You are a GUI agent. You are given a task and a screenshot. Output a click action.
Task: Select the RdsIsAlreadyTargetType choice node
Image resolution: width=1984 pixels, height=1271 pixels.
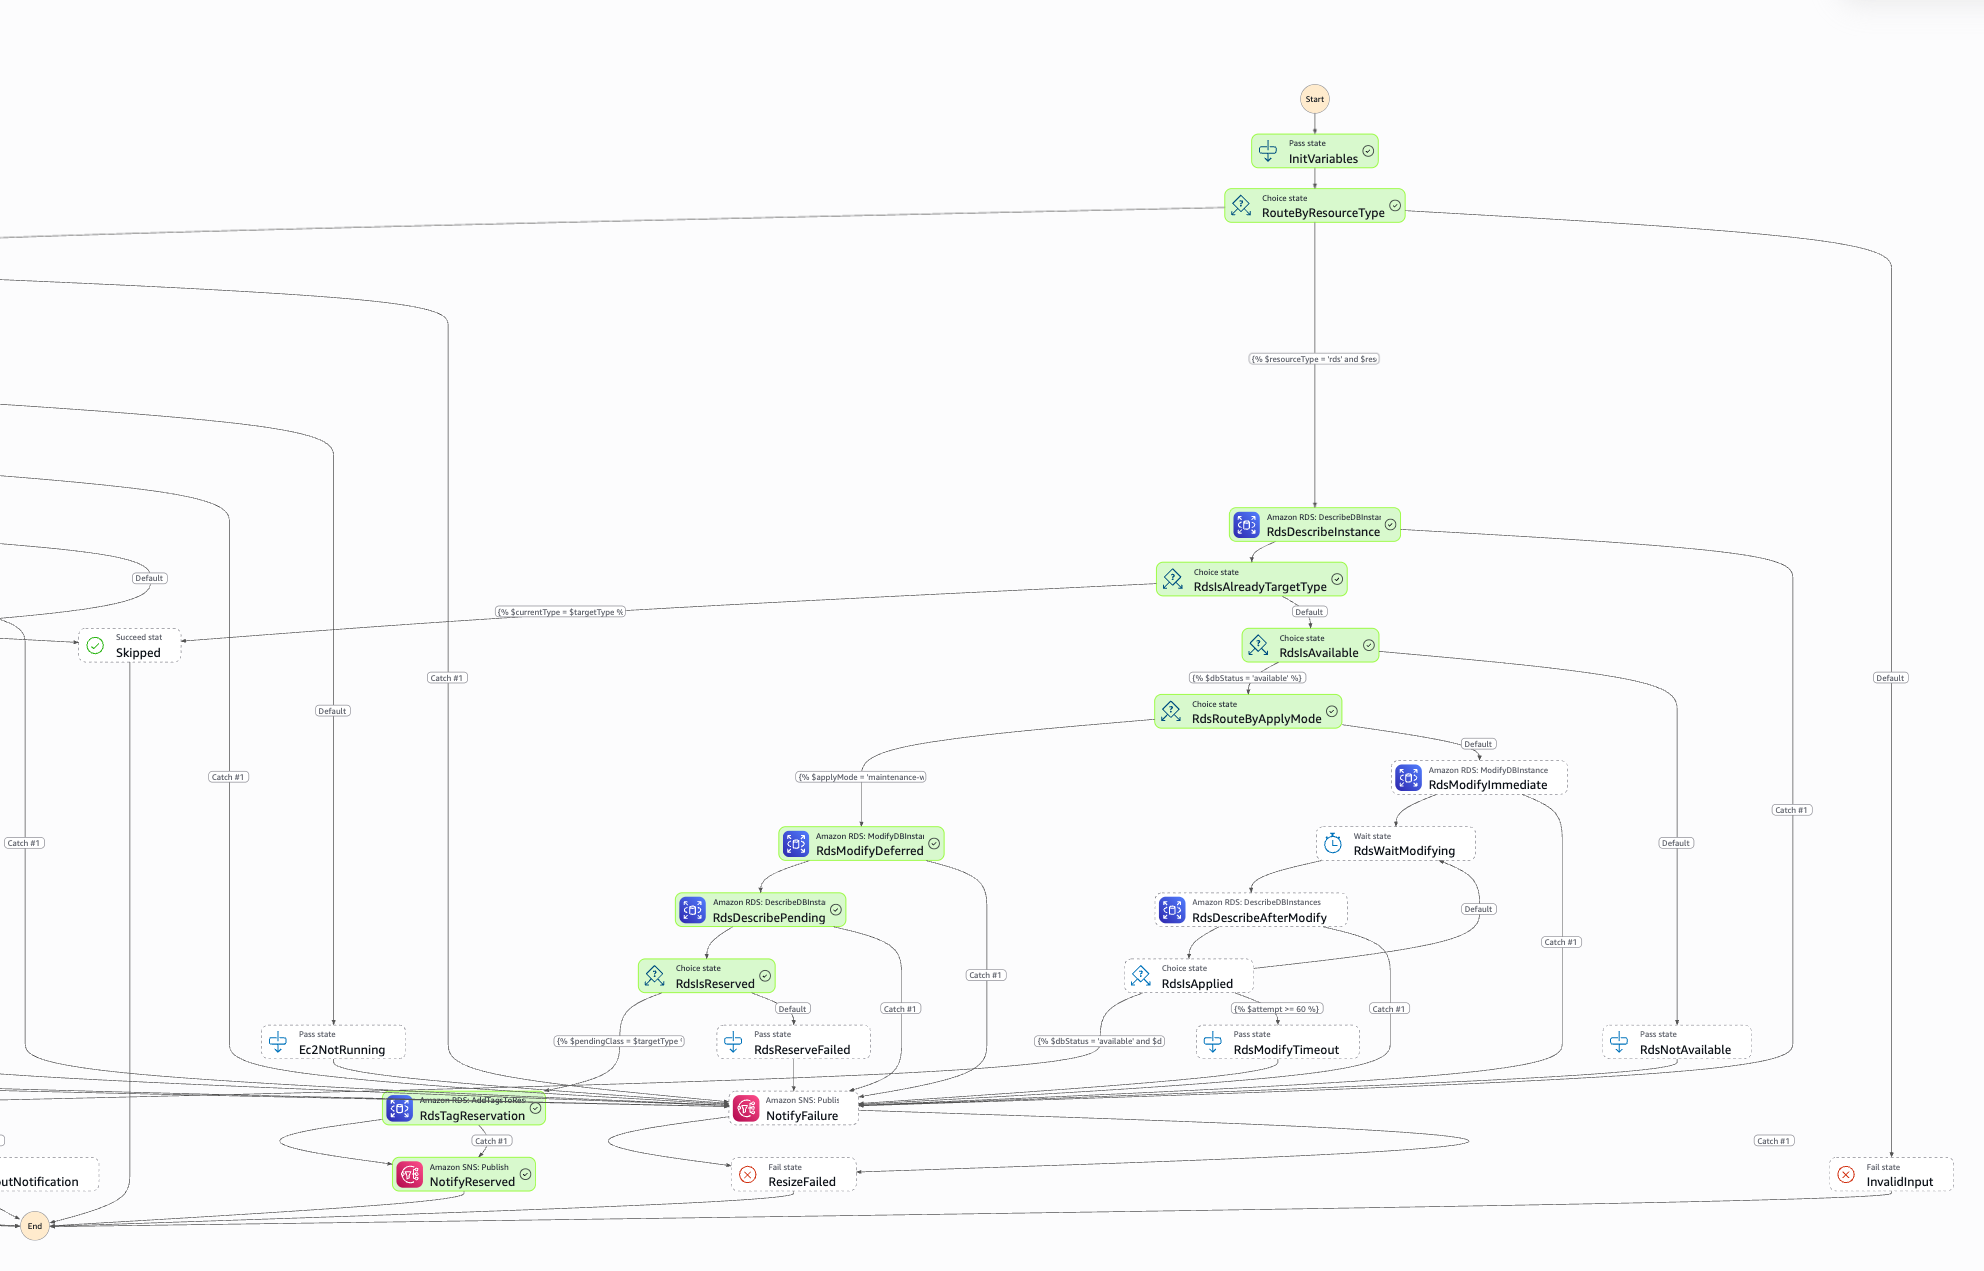1252,580
